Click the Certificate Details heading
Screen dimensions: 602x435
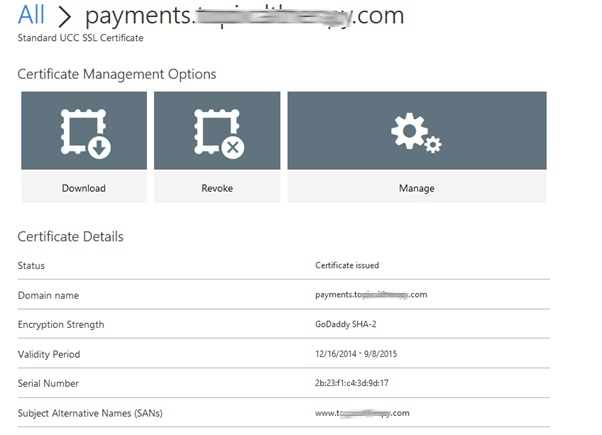[x=70, y=237]
